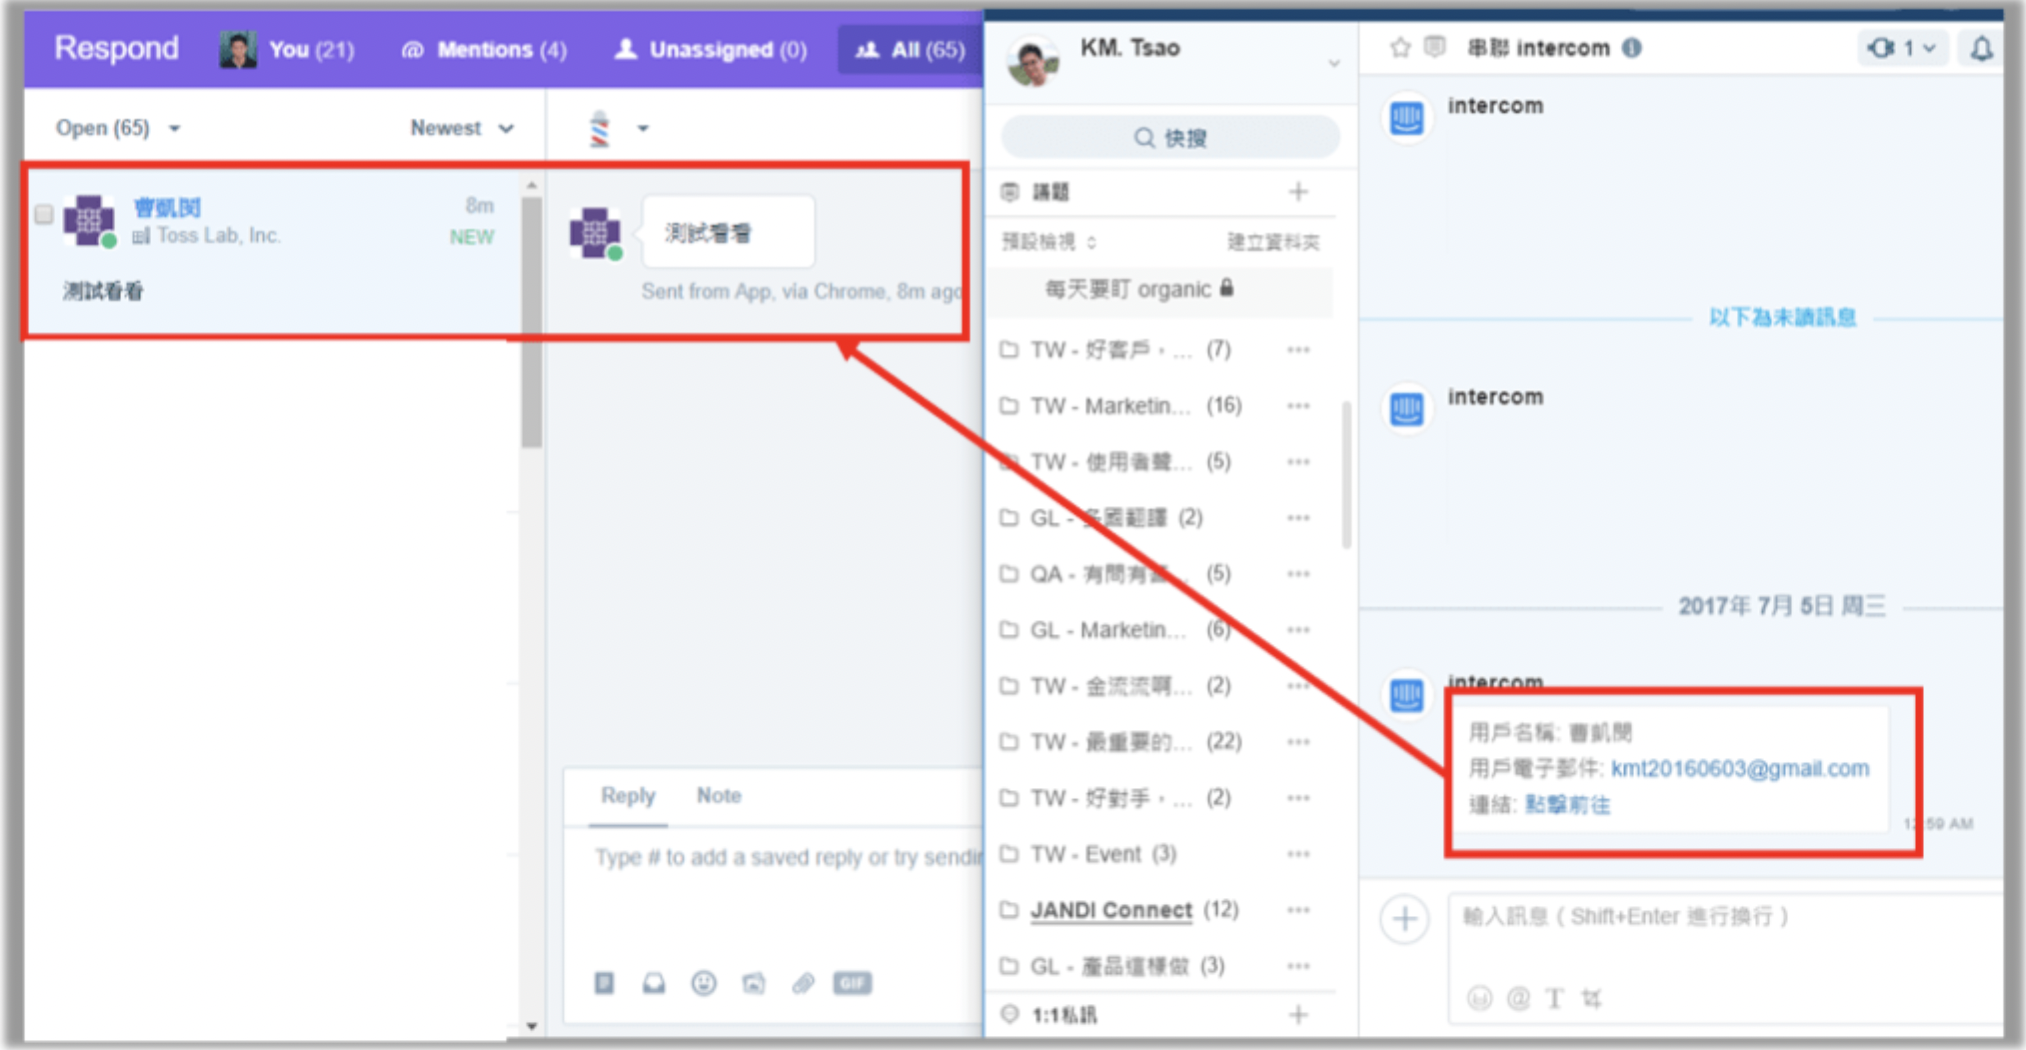Open the notification bell in JANDI
This screenshot has width=2026, height=1050.
[1981, 48]
